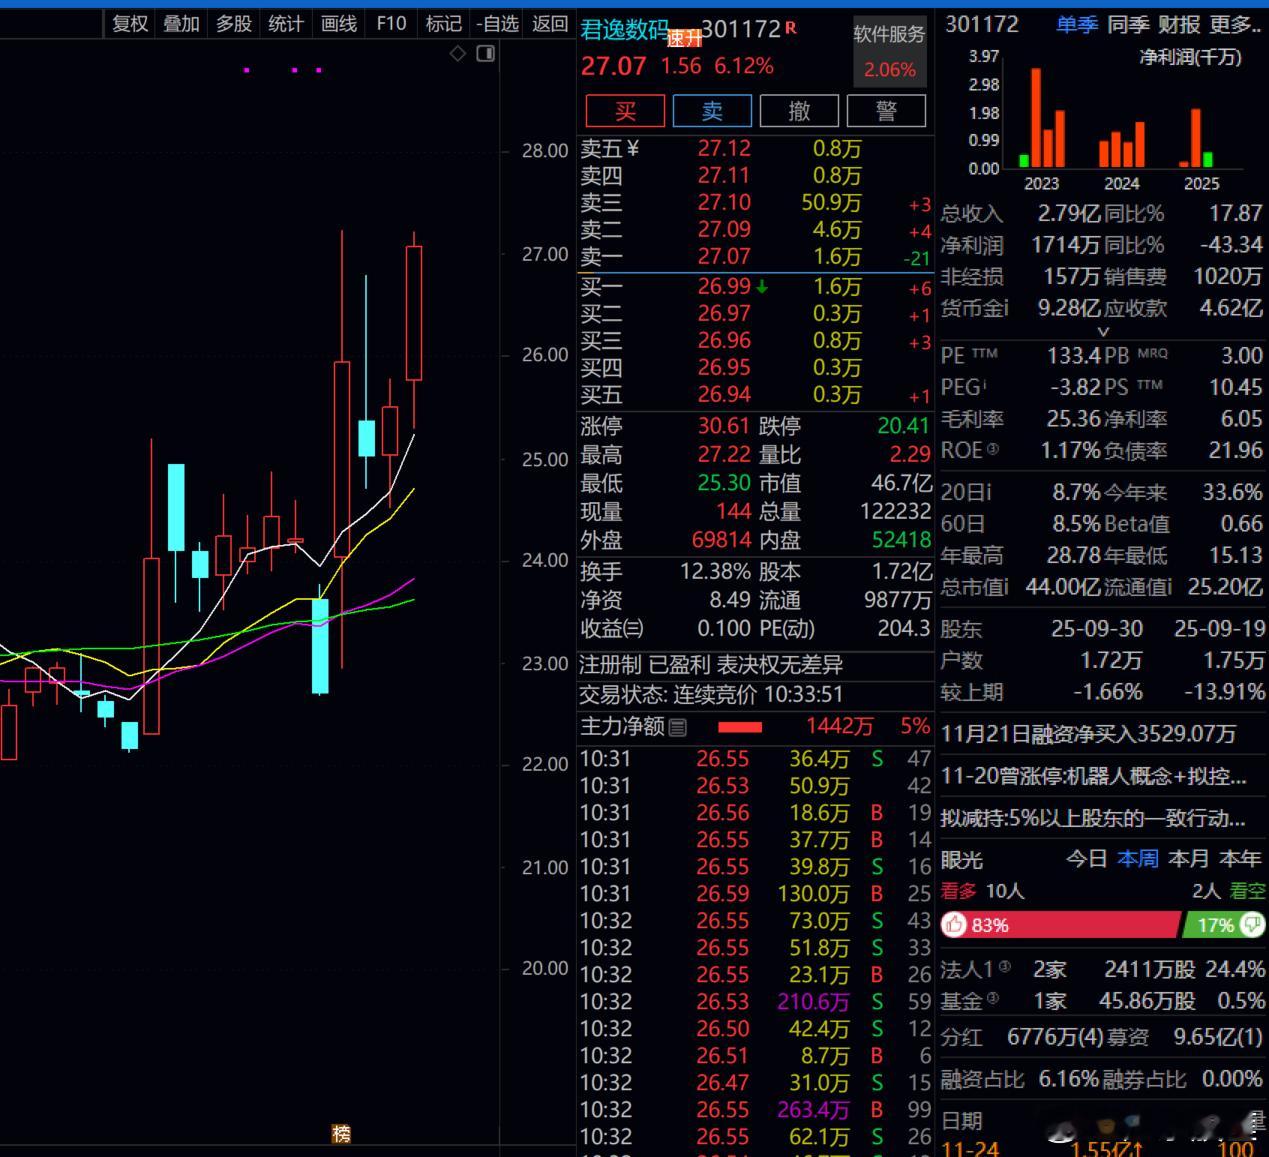Screen dimensions: 1269x1157
Task: Click the 看多 10人 label
Action: 983,891
